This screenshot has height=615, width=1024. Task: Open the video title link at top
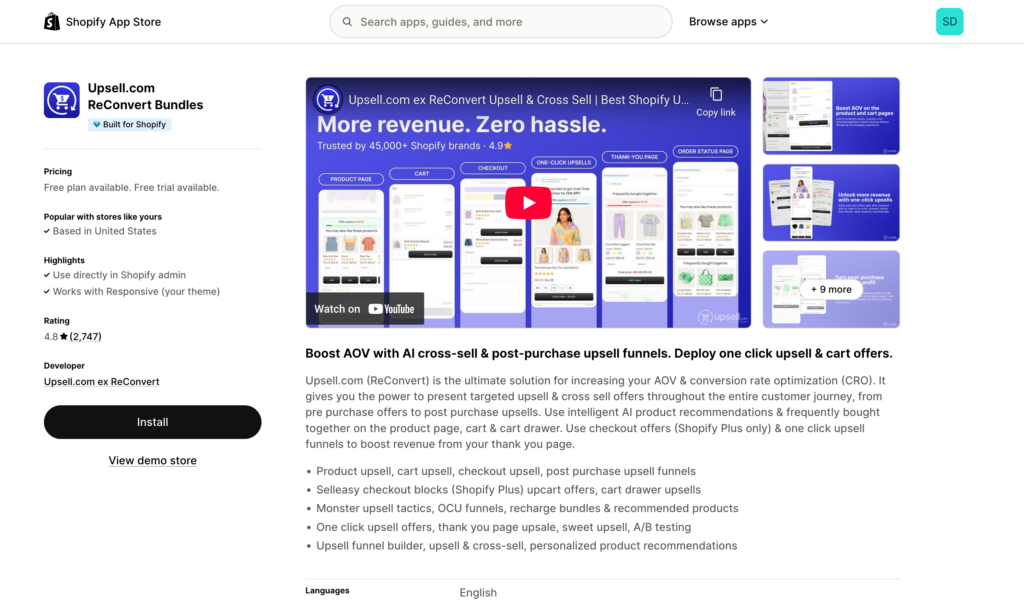click(519, 100)
